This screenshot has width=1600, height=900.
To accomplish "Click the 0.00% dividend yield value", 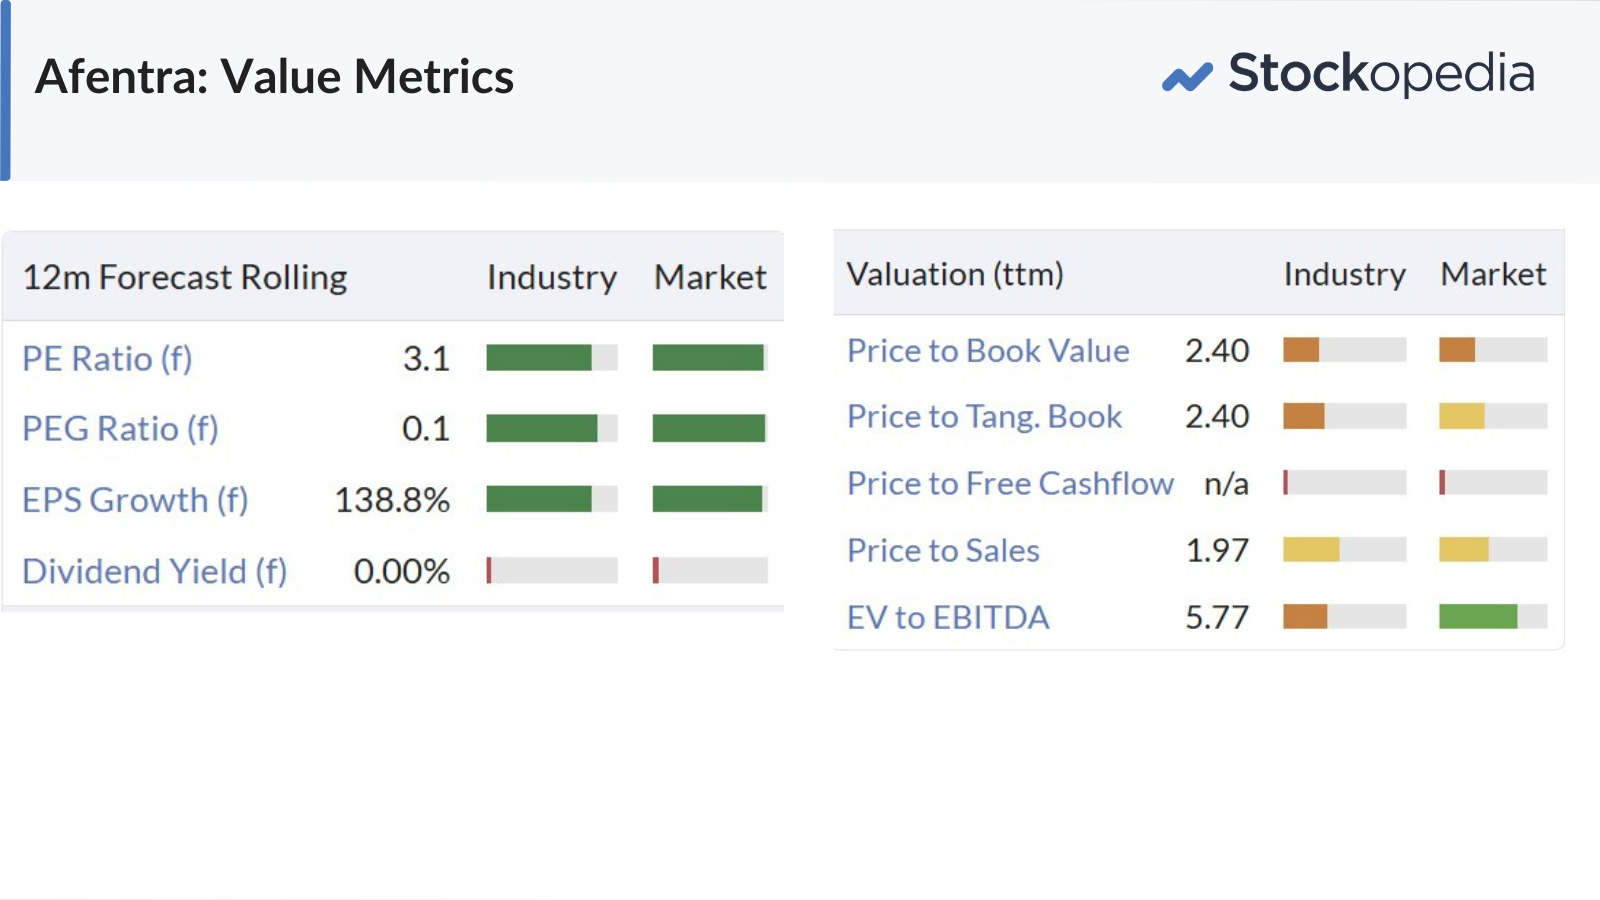I will (402, 571).
